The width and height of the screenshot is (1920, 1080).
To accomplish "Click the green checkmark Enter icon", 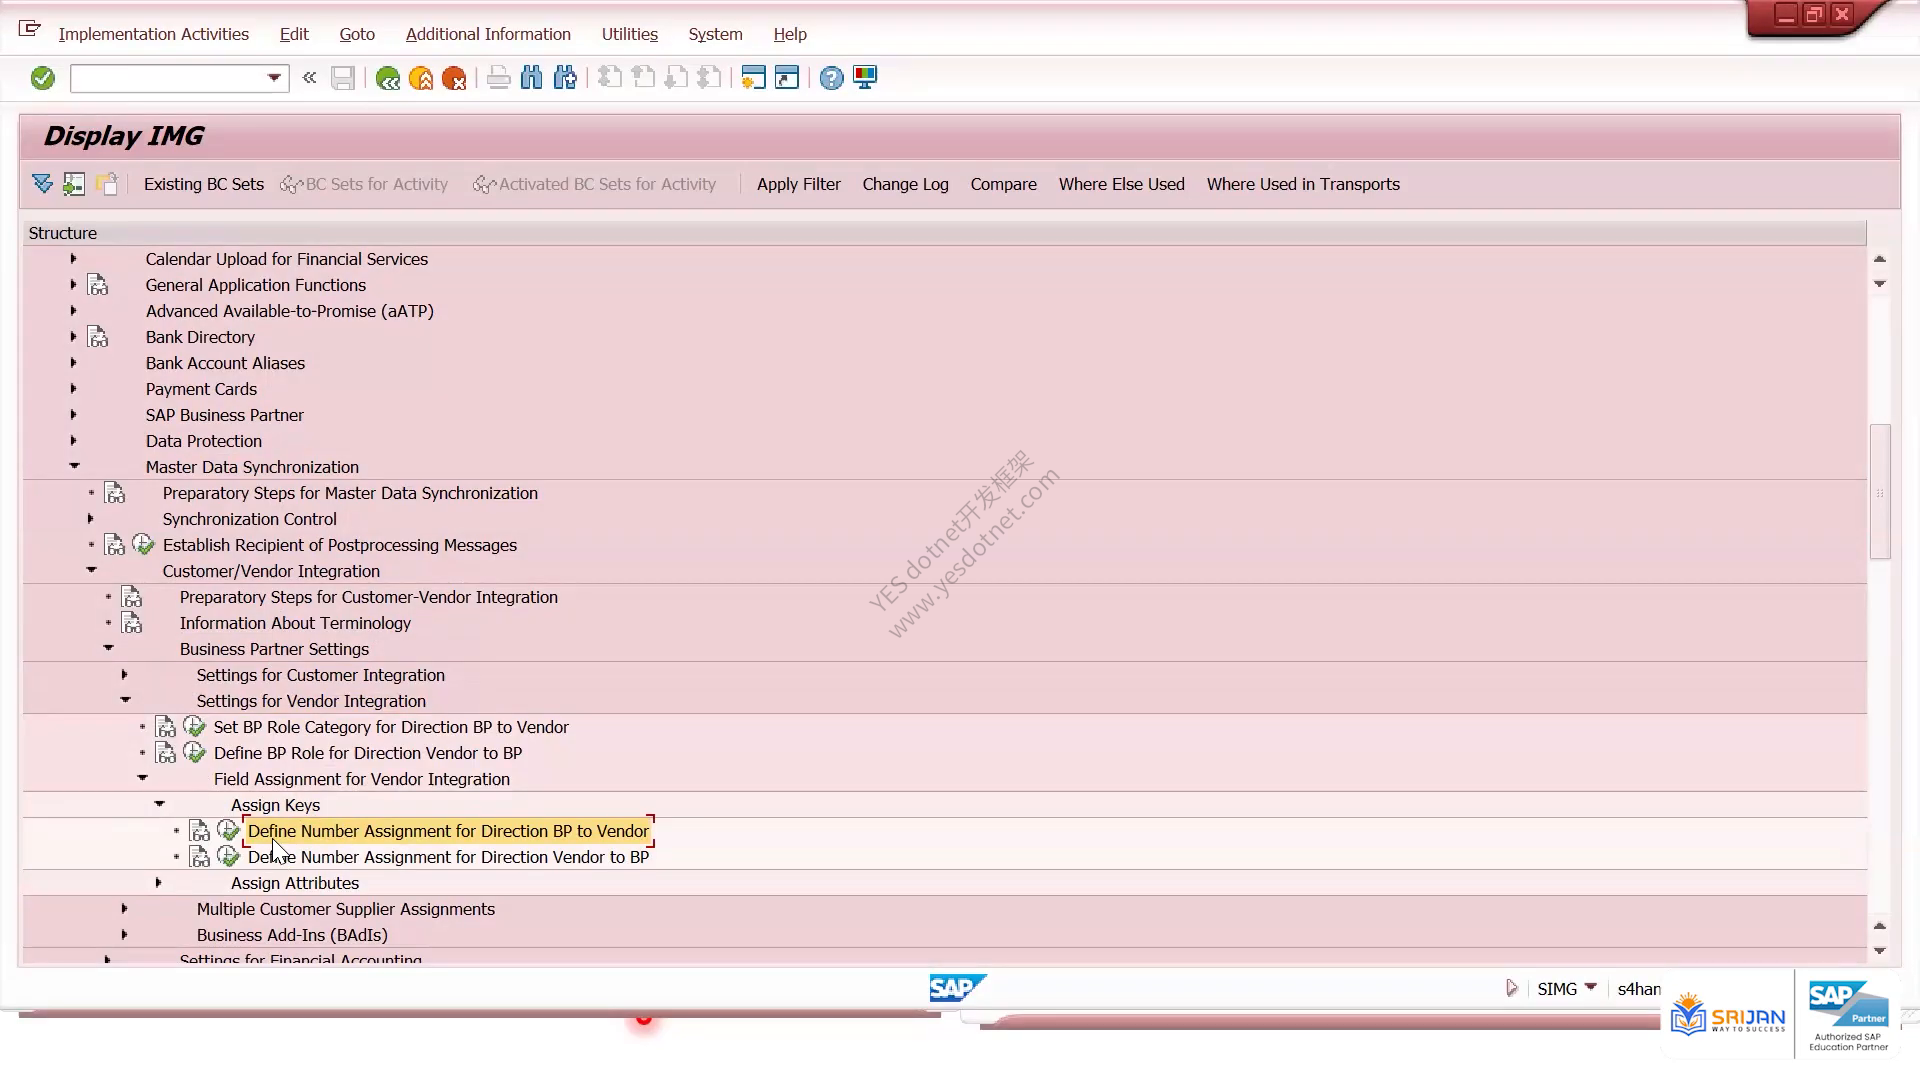I will coord(42,78).
